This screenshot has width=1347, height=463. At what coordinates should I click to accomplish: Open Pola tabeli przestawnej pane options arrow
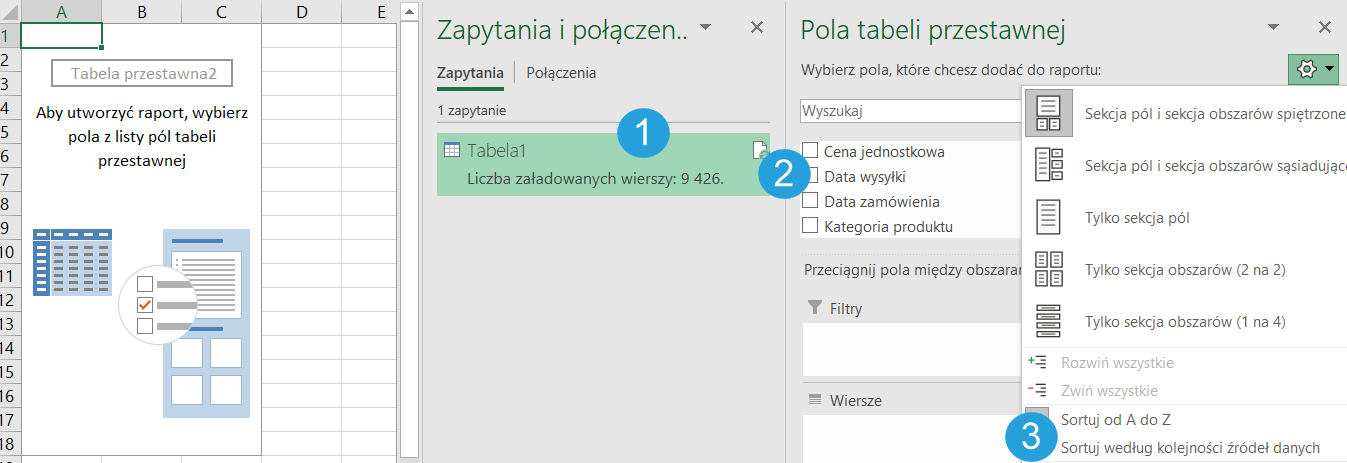[1273, 27]
